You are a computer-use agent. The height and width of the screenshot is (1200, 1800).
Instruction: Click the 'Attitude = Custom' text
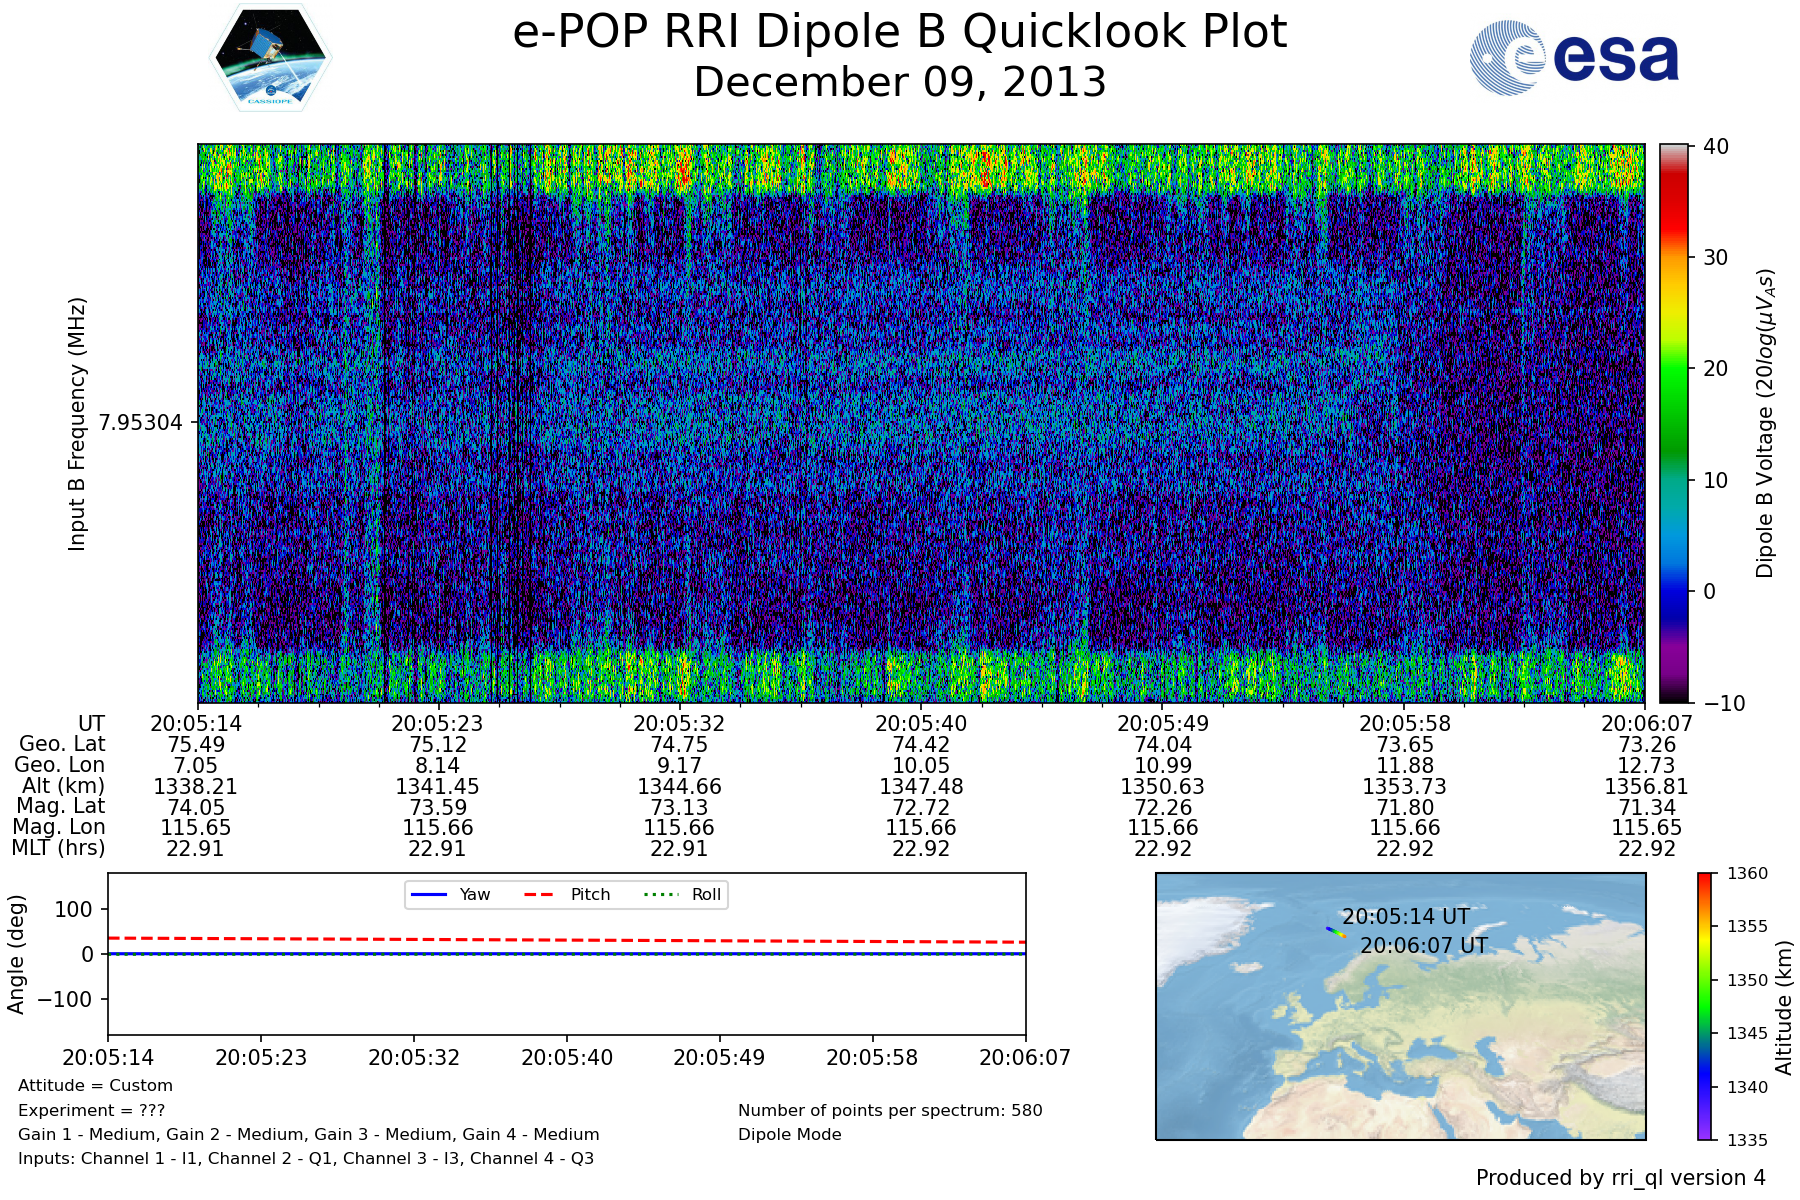pyautogui.click(x=95, y=1085)
